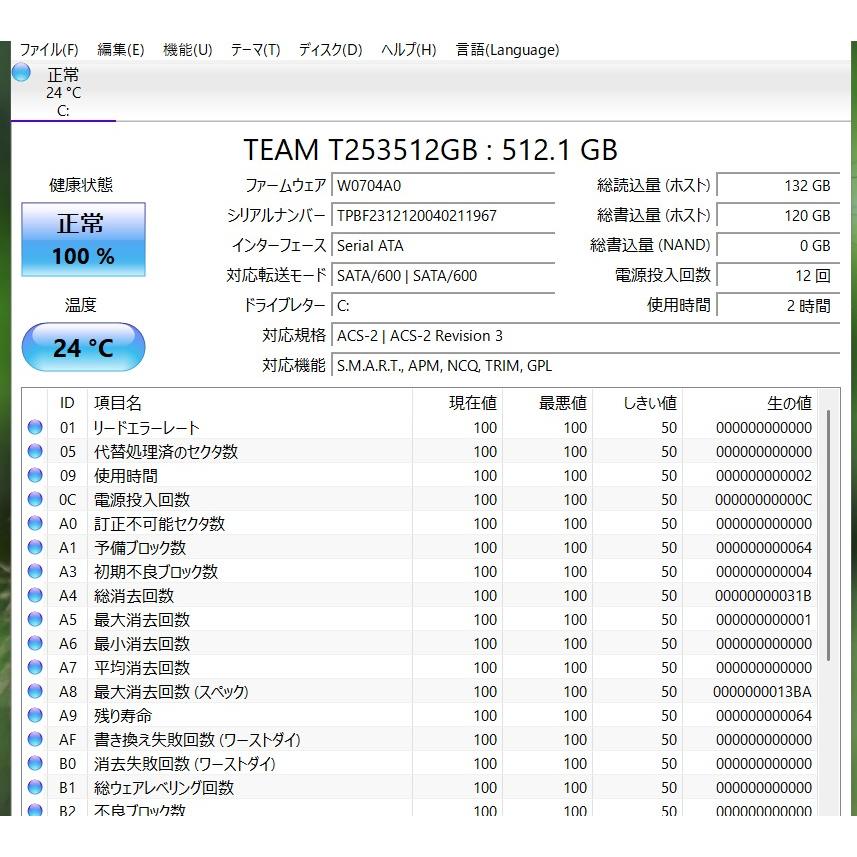Select the 電源投入回数 attribute name in the S.M.A.R.T. list

tap(142, 500)
